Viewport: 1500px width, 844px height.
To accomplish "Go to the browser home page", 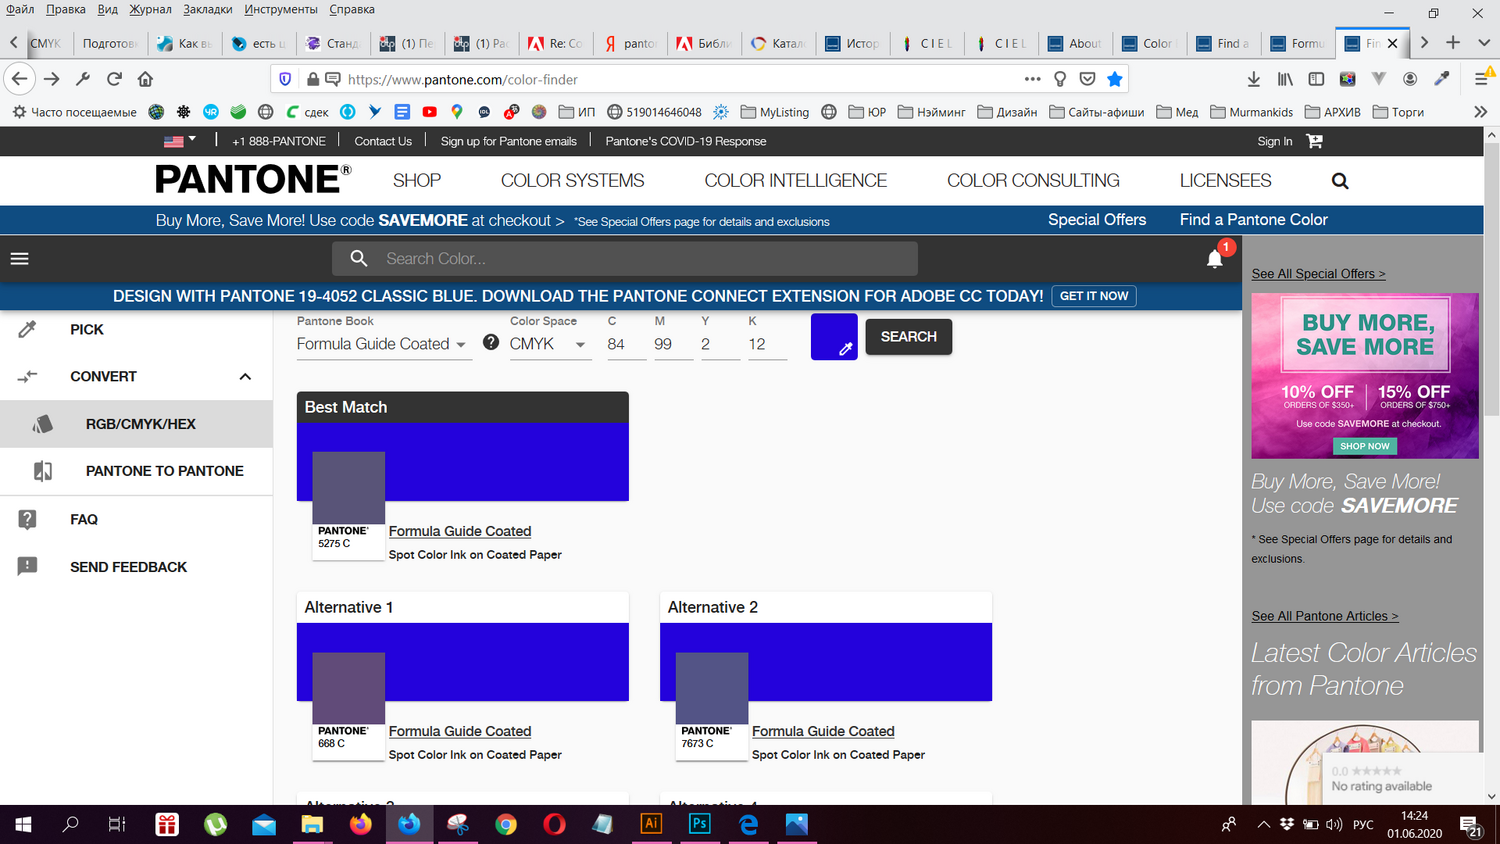I will click(x=146, y=79).
